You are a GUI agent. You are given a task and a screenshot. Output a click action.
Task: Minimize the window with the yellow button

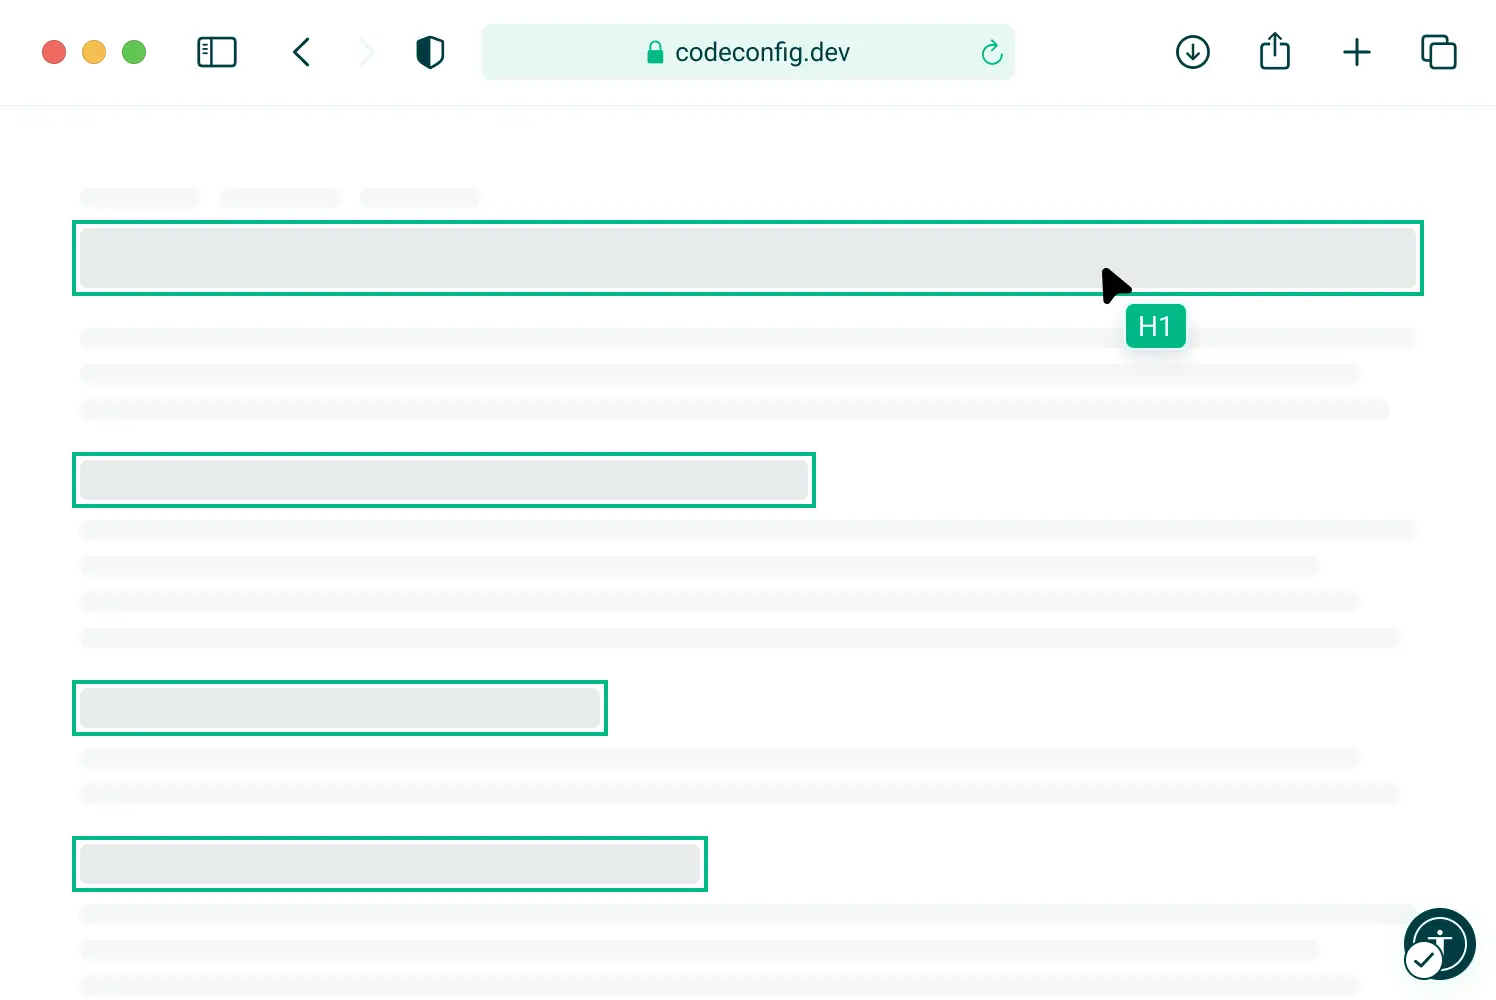coord(94,52)
